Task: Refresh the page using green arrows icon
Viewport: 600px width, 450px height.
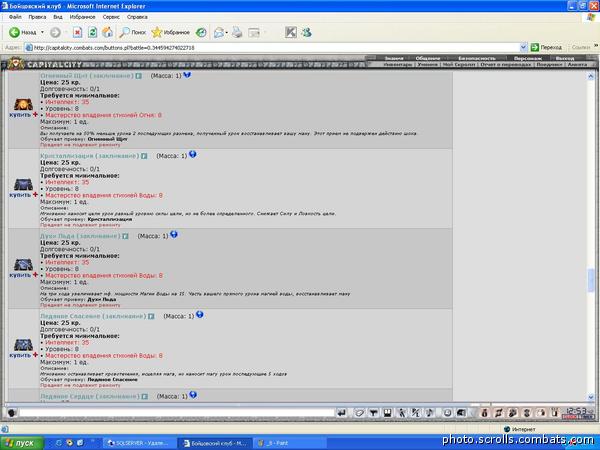Action: [92, 33]
